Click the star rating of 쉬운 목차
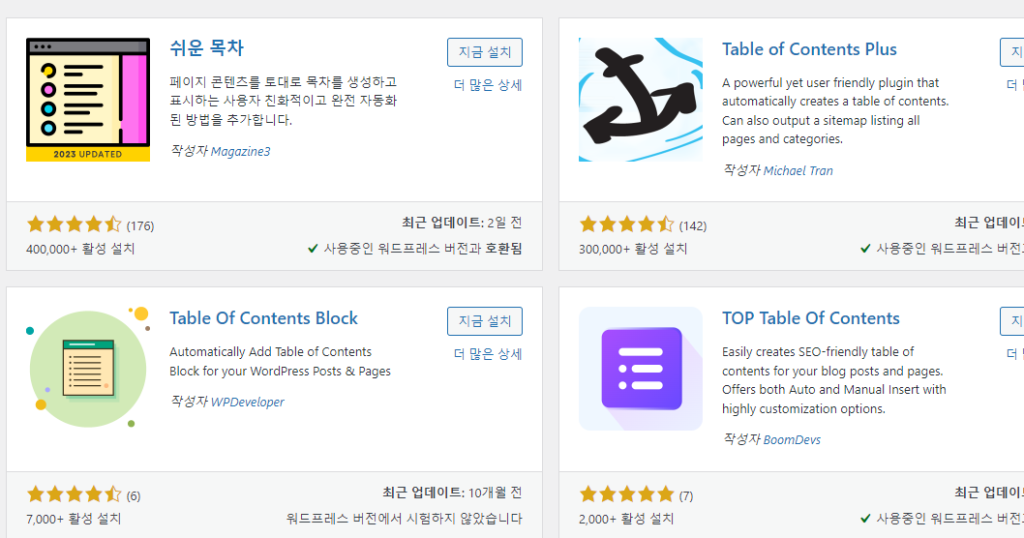Image resolution: width=1024 pixels, height=538 pixels. coord(74,225)
